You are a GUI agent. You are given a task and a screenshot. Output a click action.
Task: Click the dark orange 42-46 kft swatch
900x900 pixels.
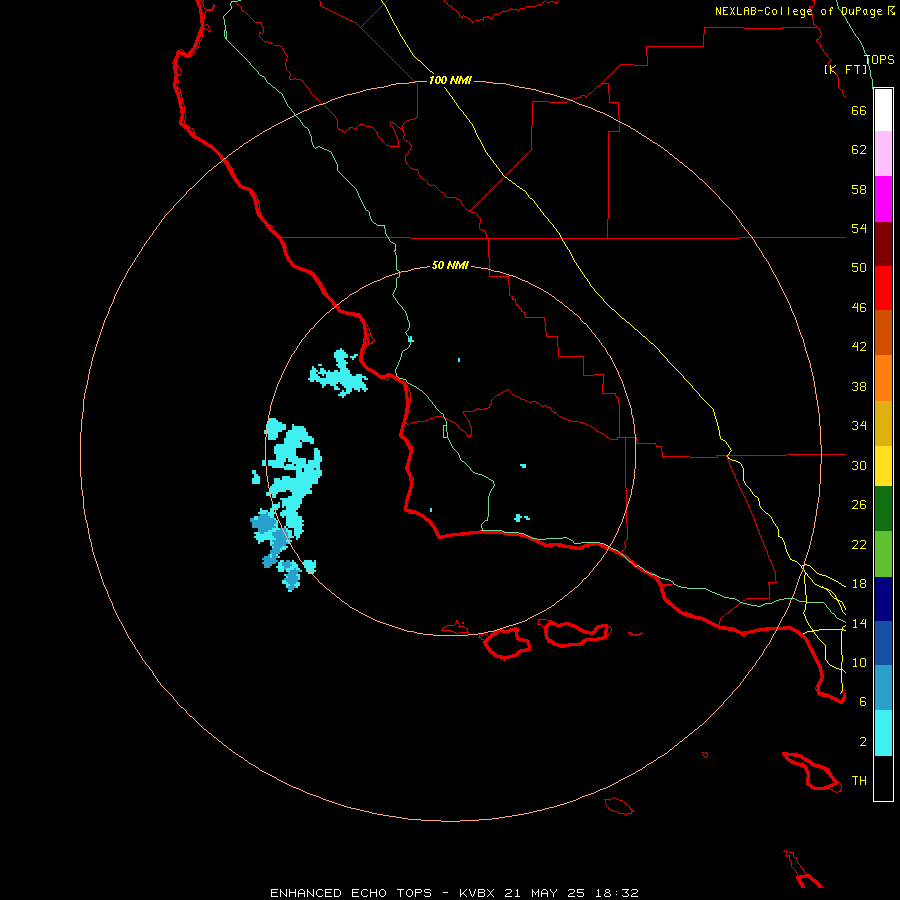(883, 333)
